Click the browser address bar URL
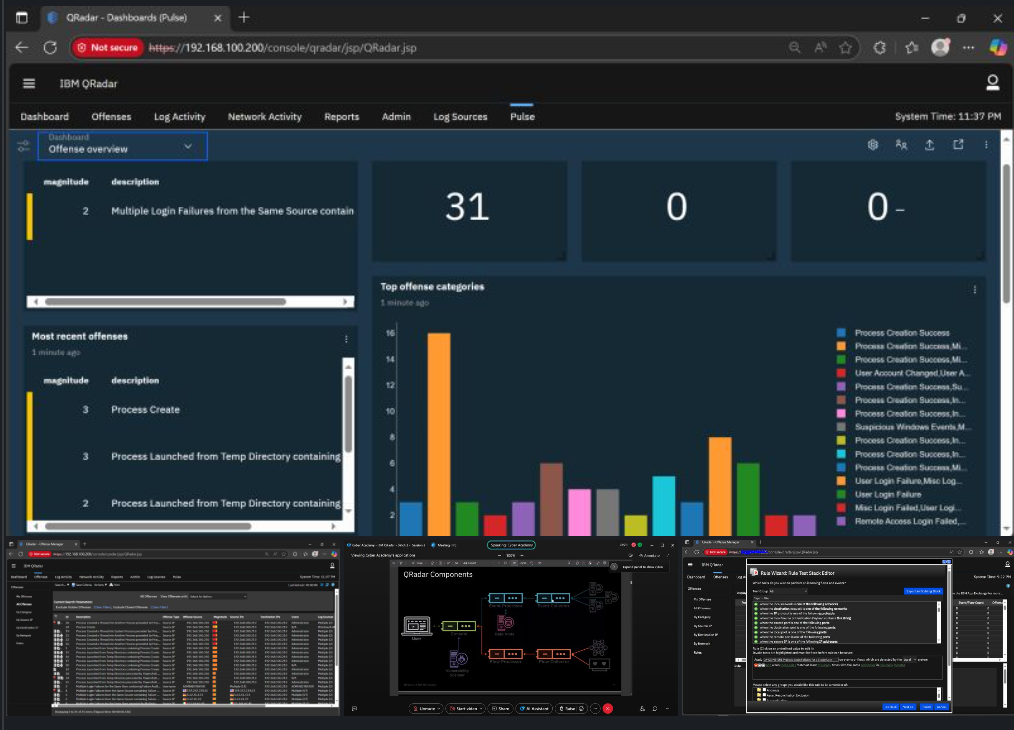Screen dimensions: 1014x730 [x=283, y=48]
